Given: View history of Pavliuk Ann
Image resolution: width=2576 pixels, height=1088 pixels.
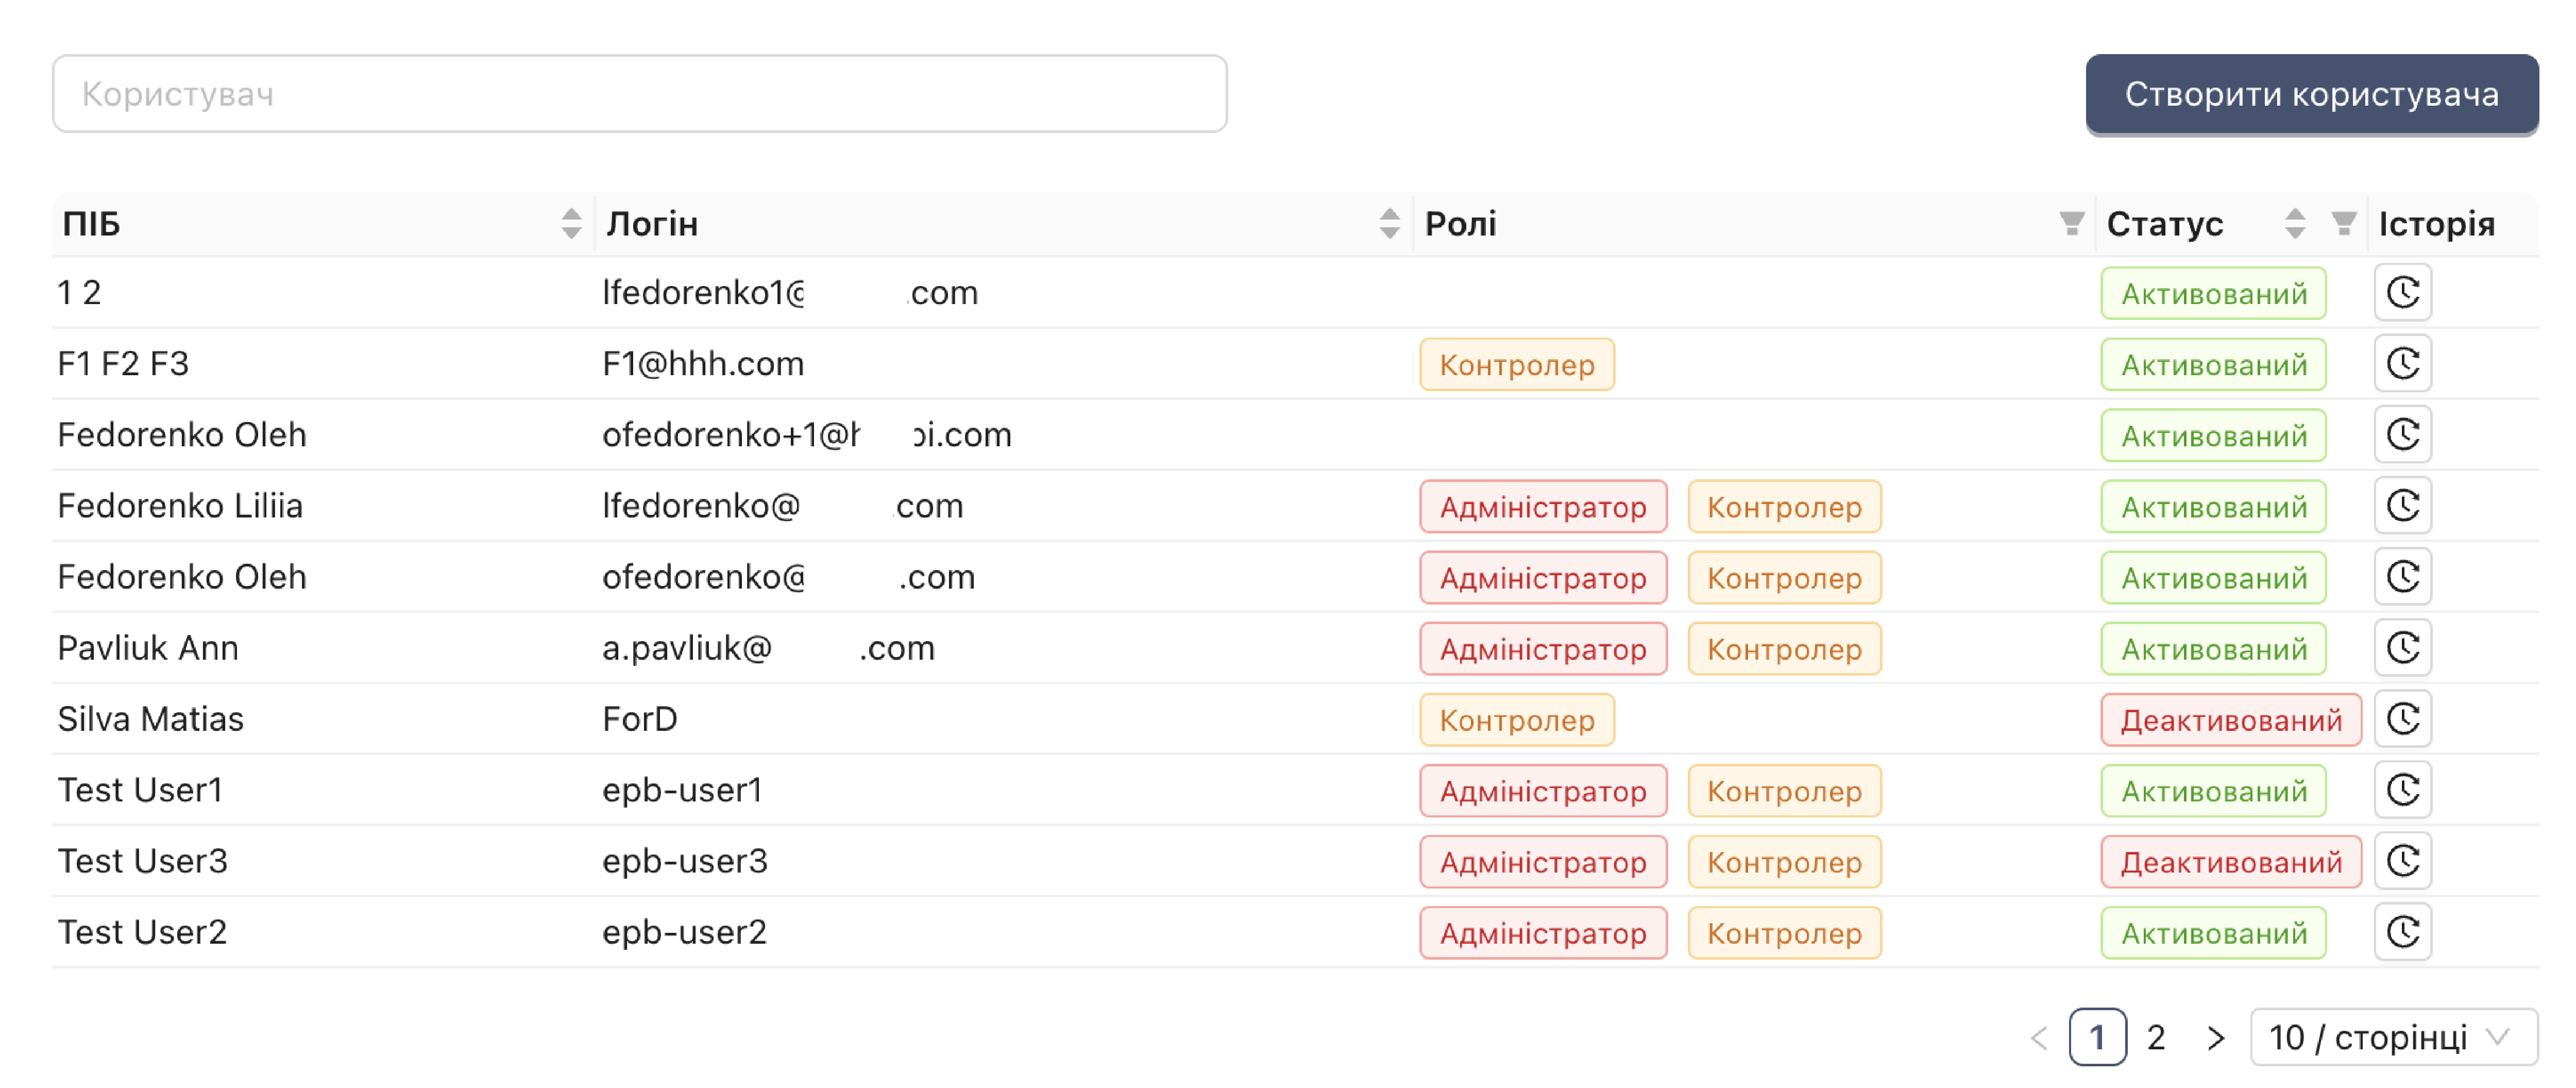Looking at the screenshot, I should click(2402, 648).
